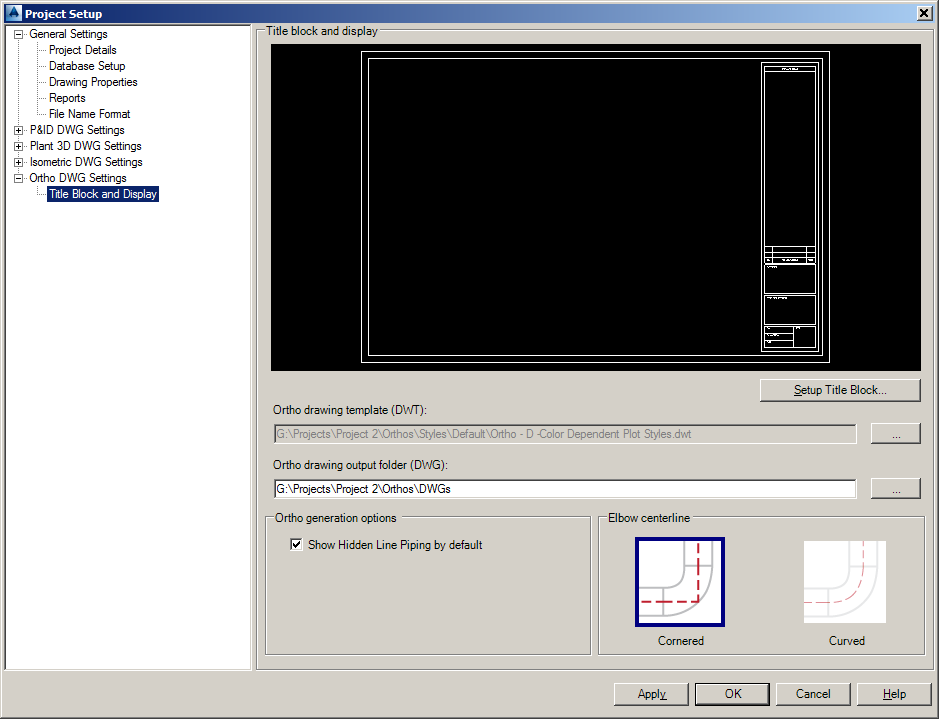This screenshot has width=939, height=719.
Task: Confirm settings with the OK button
Action: click(732, 694)
